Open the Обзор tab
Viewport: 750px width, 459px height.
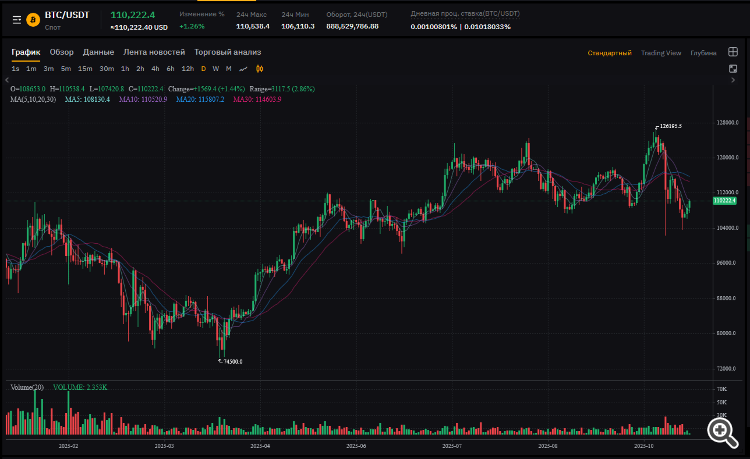(x=62, y=52)
